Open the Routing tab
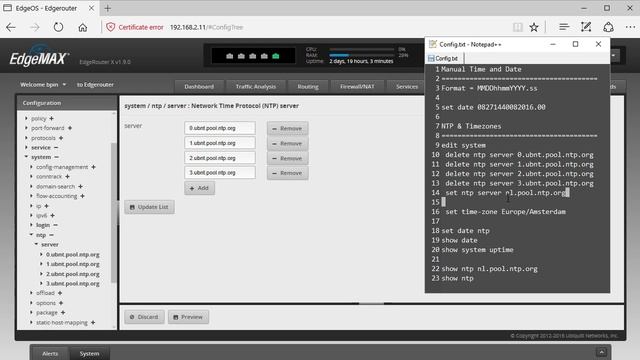640x360 pixels. point(308,87)
